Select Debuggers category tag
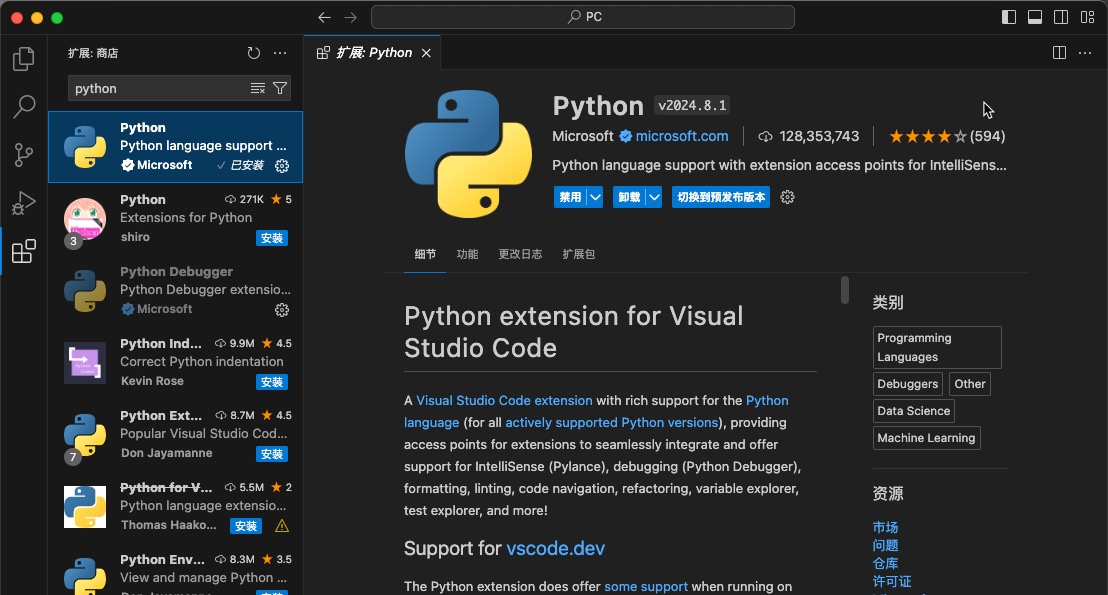Viewport: 1108px width, 595px height. (x=907, y=384)
